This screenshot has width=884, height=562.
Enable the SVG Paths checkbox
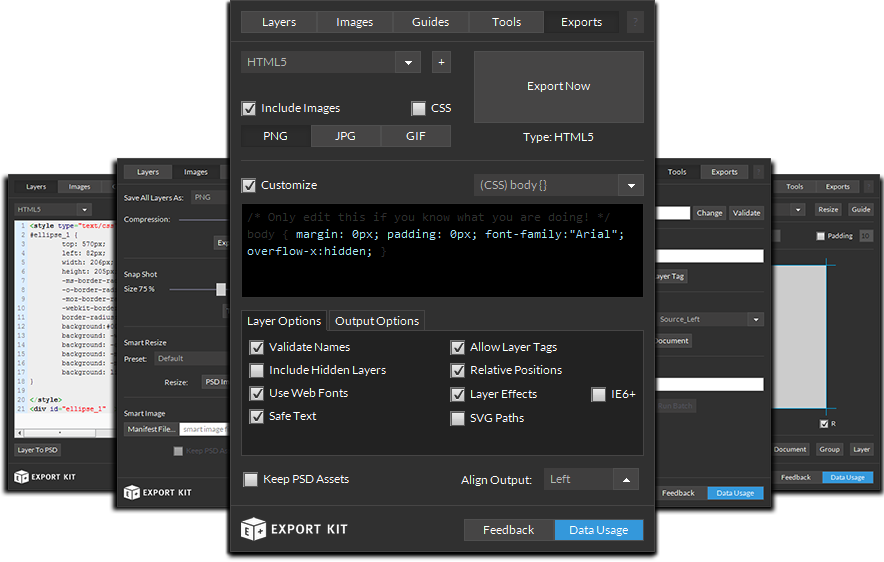[457, 418]
